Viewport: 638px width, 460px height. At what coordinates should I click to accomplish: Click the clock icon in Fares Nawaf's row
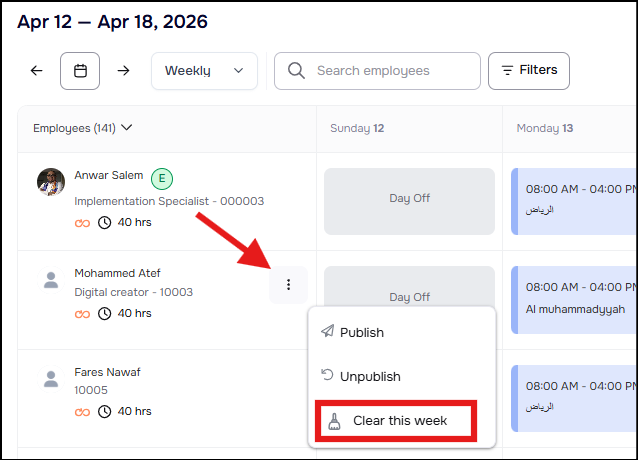pyautogui.click(x=105, y=410)
